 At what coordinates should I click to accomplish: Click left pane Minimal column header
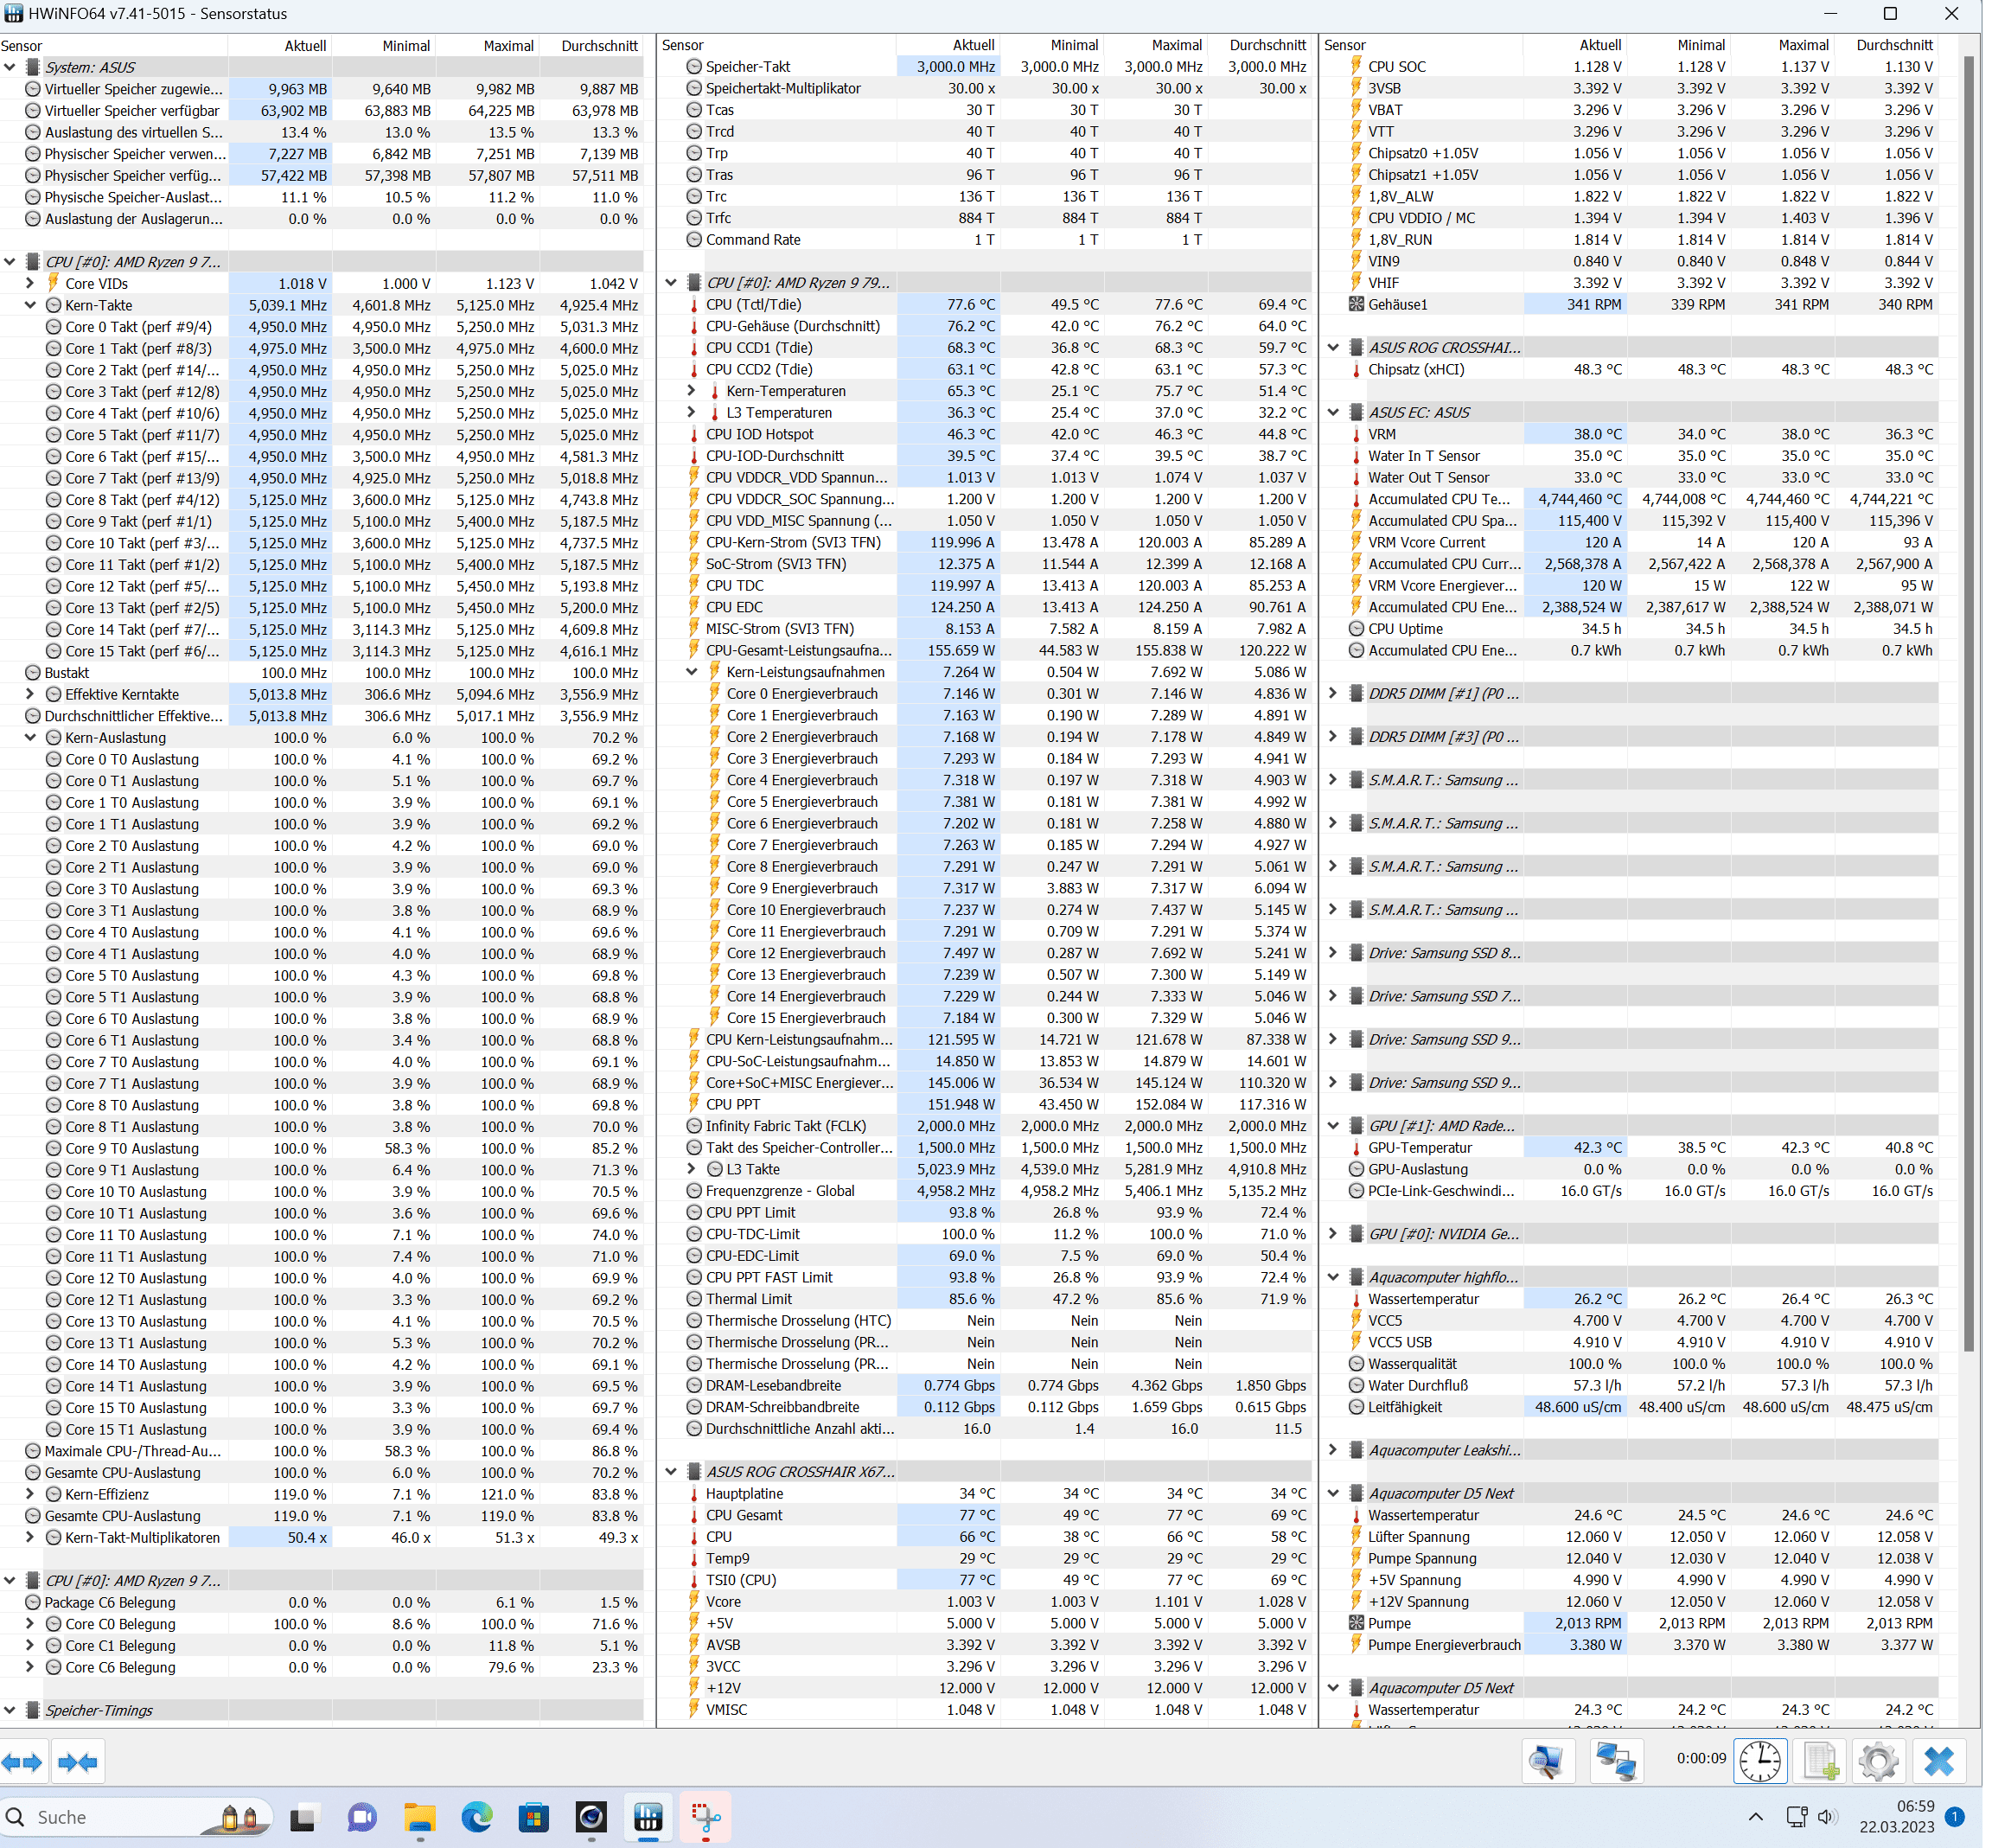tap(383, 46)
